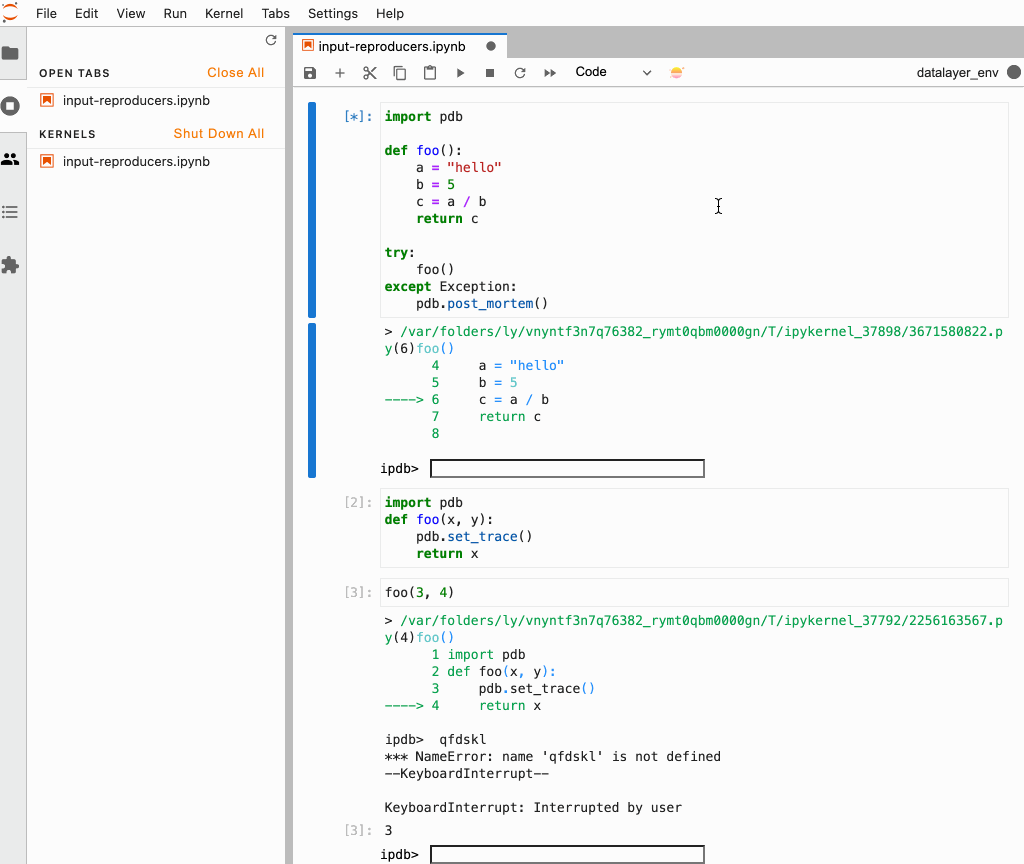Interrupt the kernel
This screenshot has width=1024, height=864.
489,72
